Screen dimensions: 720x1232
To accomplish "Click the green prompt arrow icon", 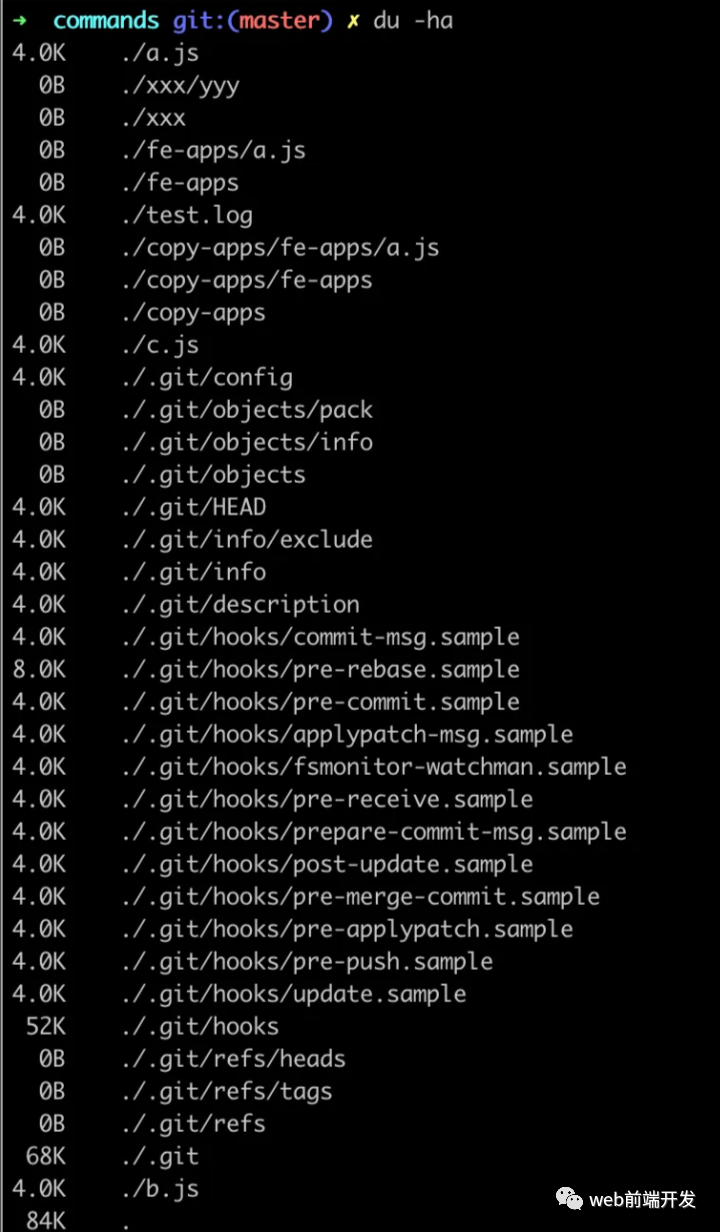I will click(20, 20).
